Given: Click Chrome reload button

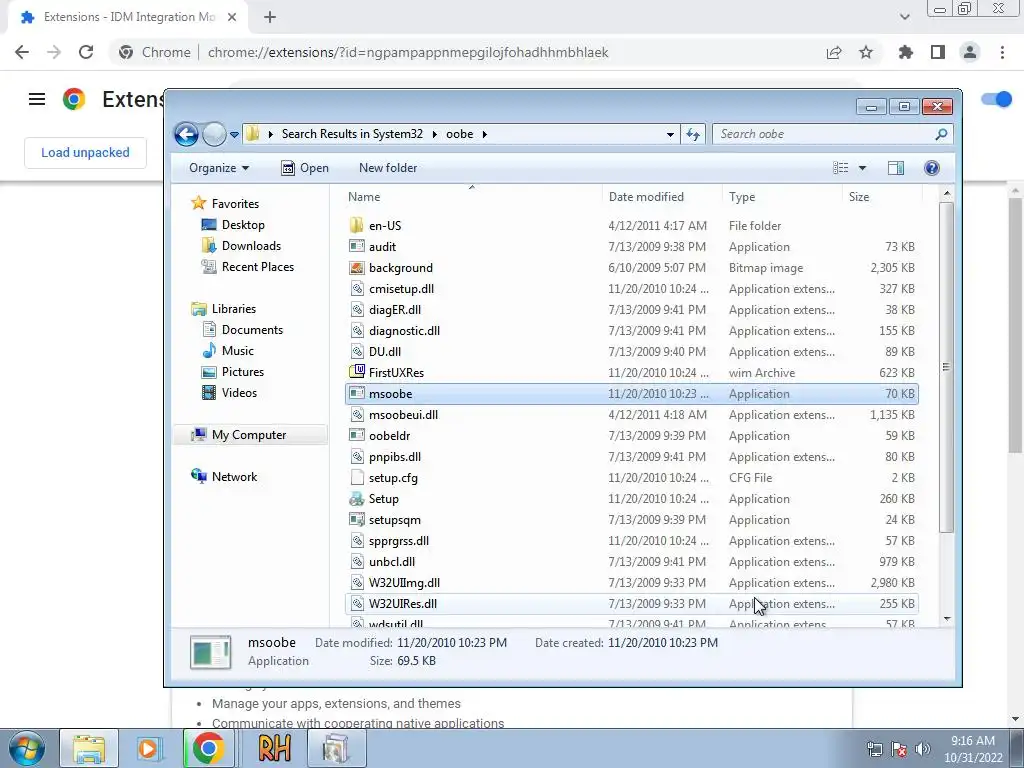Looking at the screenshot, I should (x=86, y=52).
